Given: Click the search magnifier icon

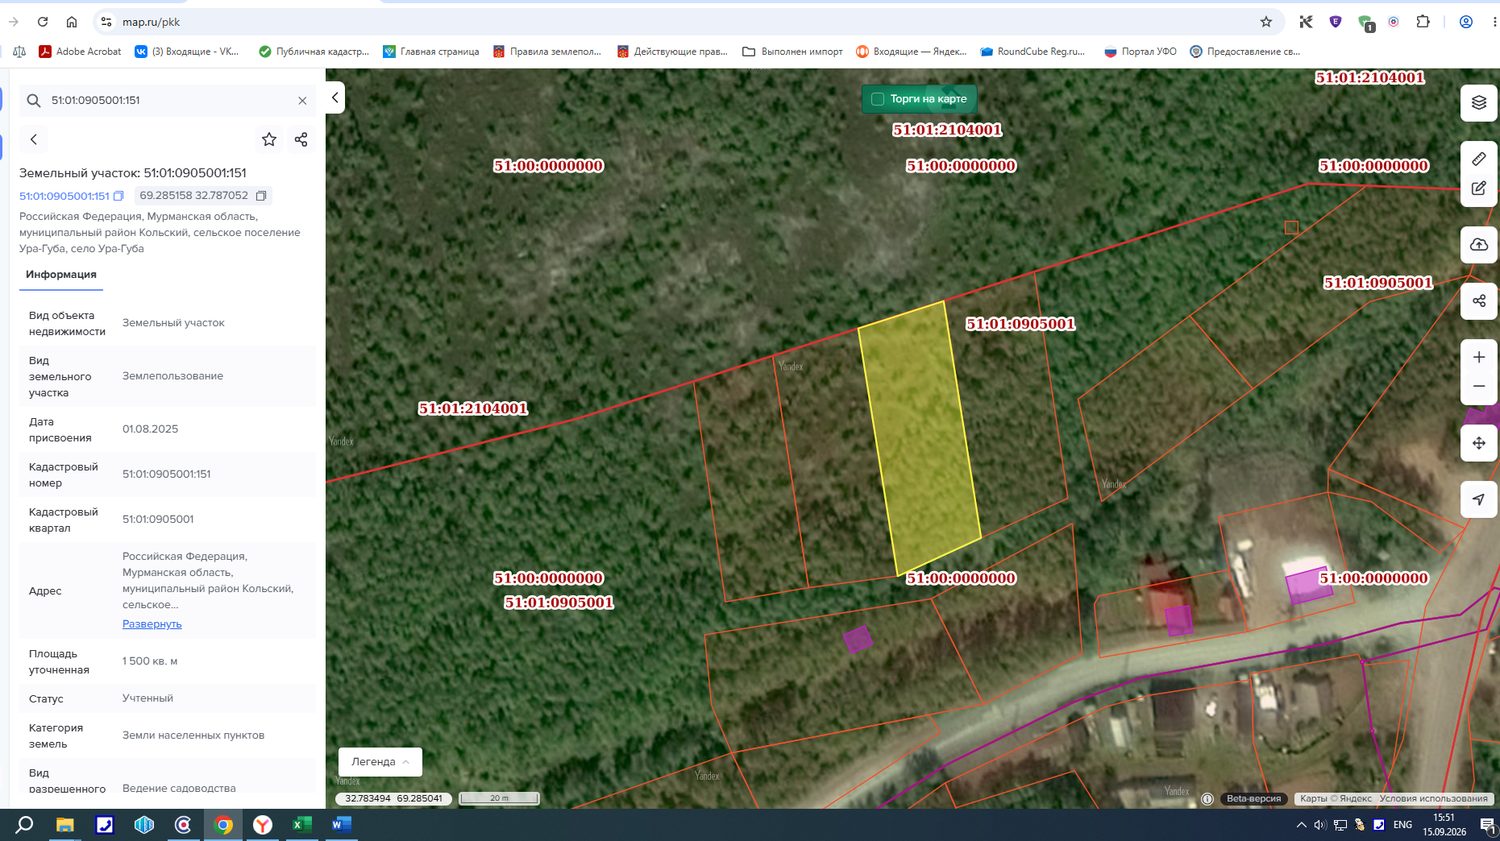Looking at the screenshot, I should (34, 101).
